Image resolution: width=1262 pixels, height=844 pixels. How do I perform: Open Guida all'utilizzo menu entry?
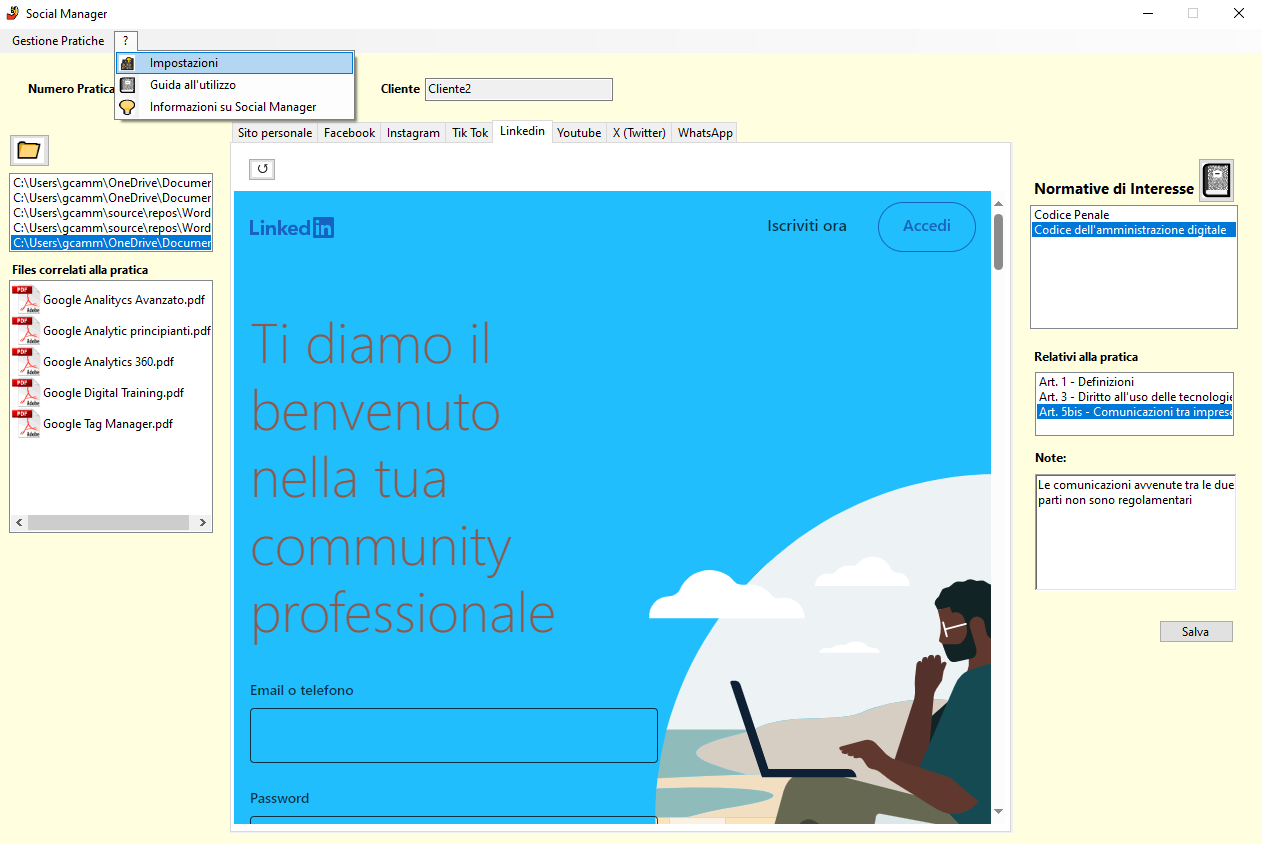coord(235,85)
